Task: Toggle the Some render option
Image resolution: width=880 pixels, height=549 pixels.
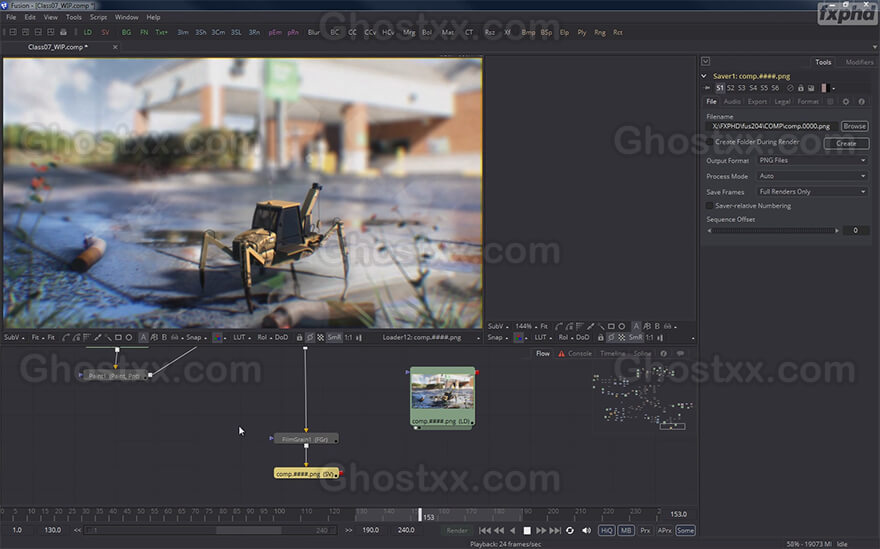Action: pos(685,530)
